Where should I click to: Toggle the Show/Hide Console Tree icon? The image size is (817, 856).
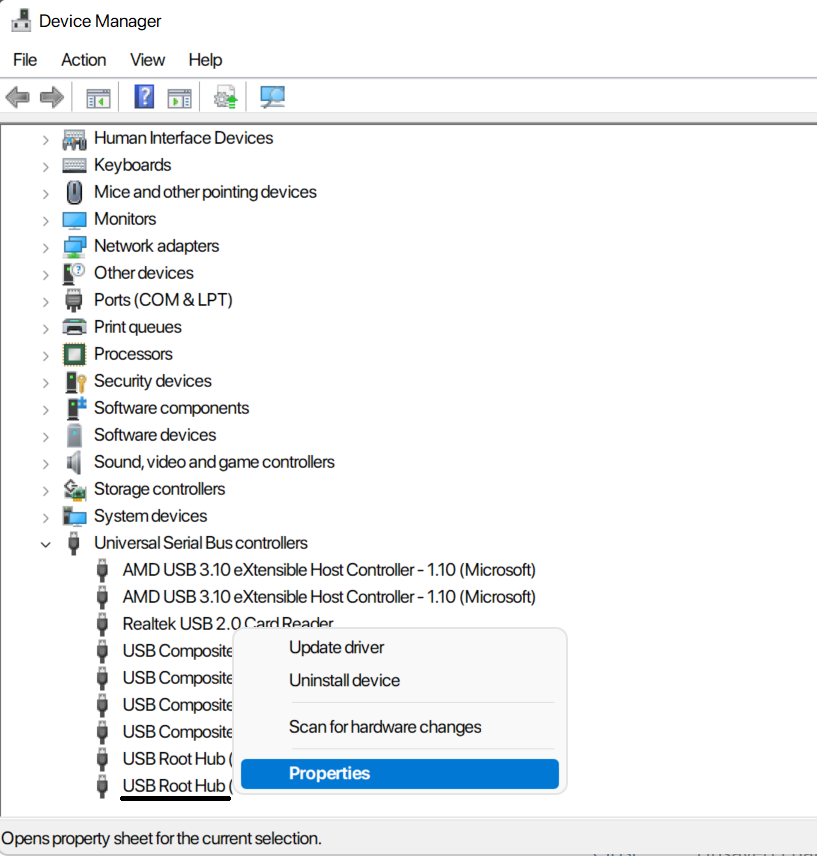(x=98, y=99)
